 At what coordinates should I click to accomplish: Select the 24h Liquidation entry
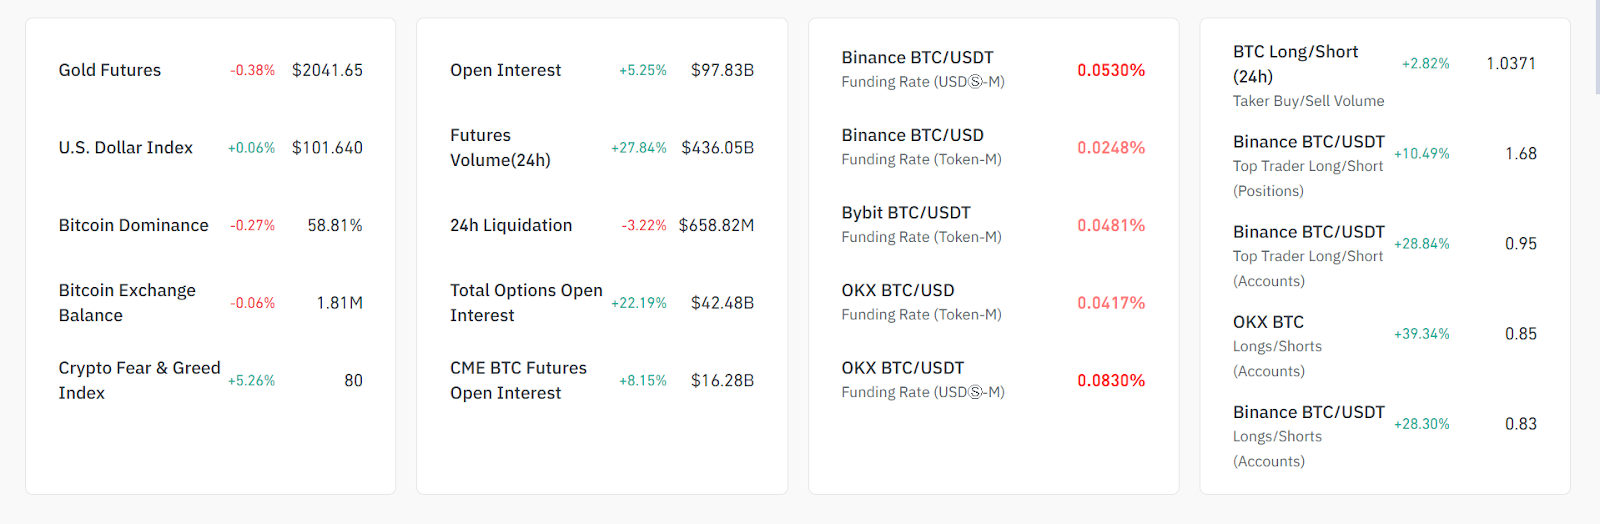(x=511, y=226)
